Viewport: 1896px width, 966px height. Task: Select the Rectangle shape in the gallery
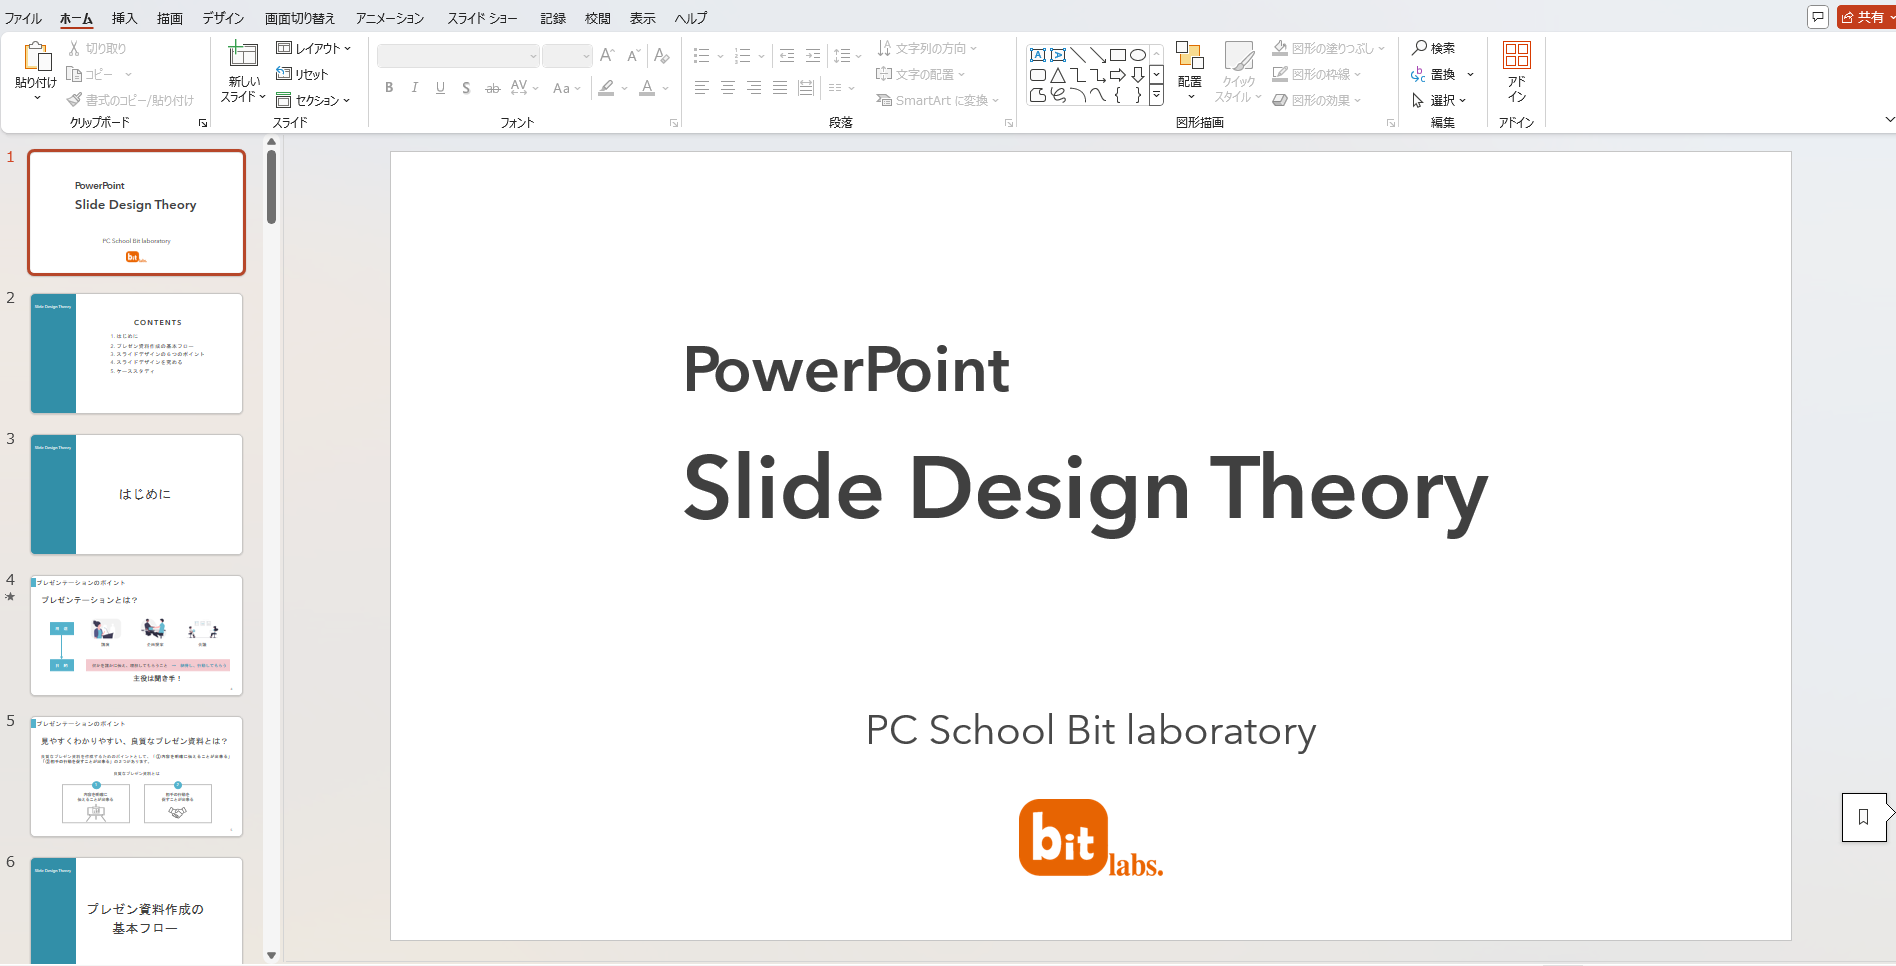tap(1118, 55)
